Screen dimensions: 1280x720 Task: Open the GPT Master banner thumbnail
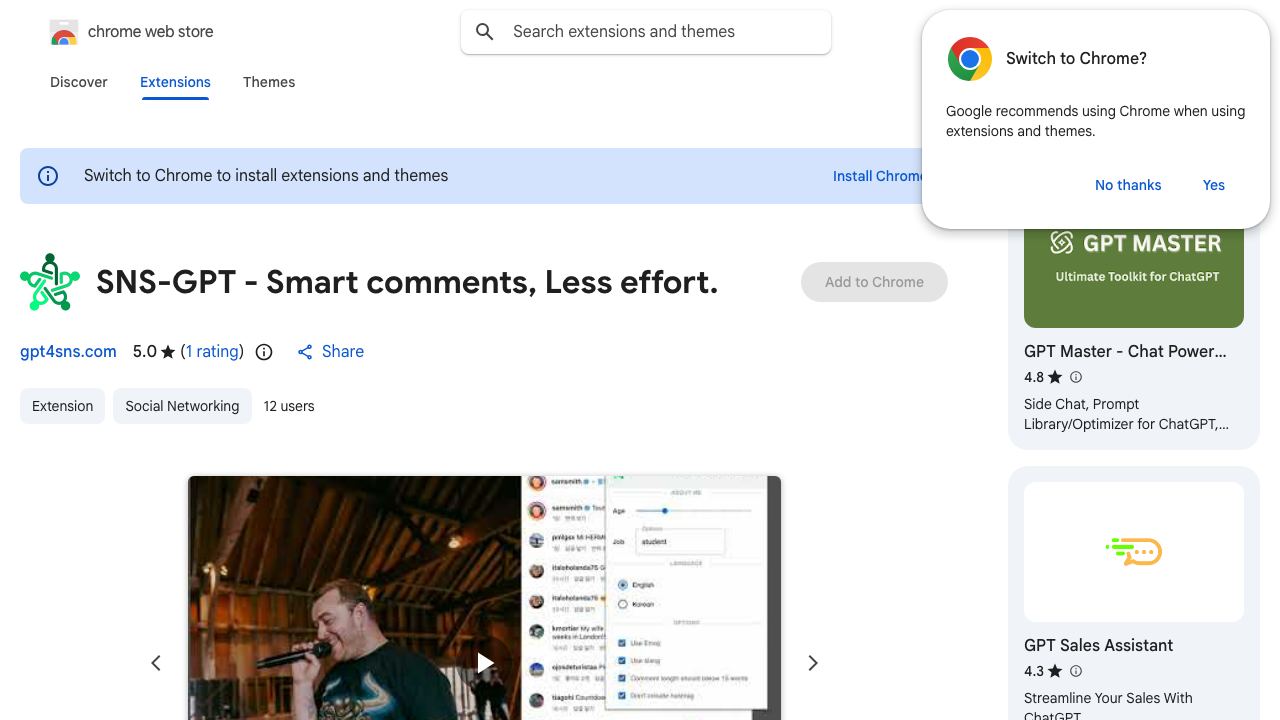(x=1134, y=278)
